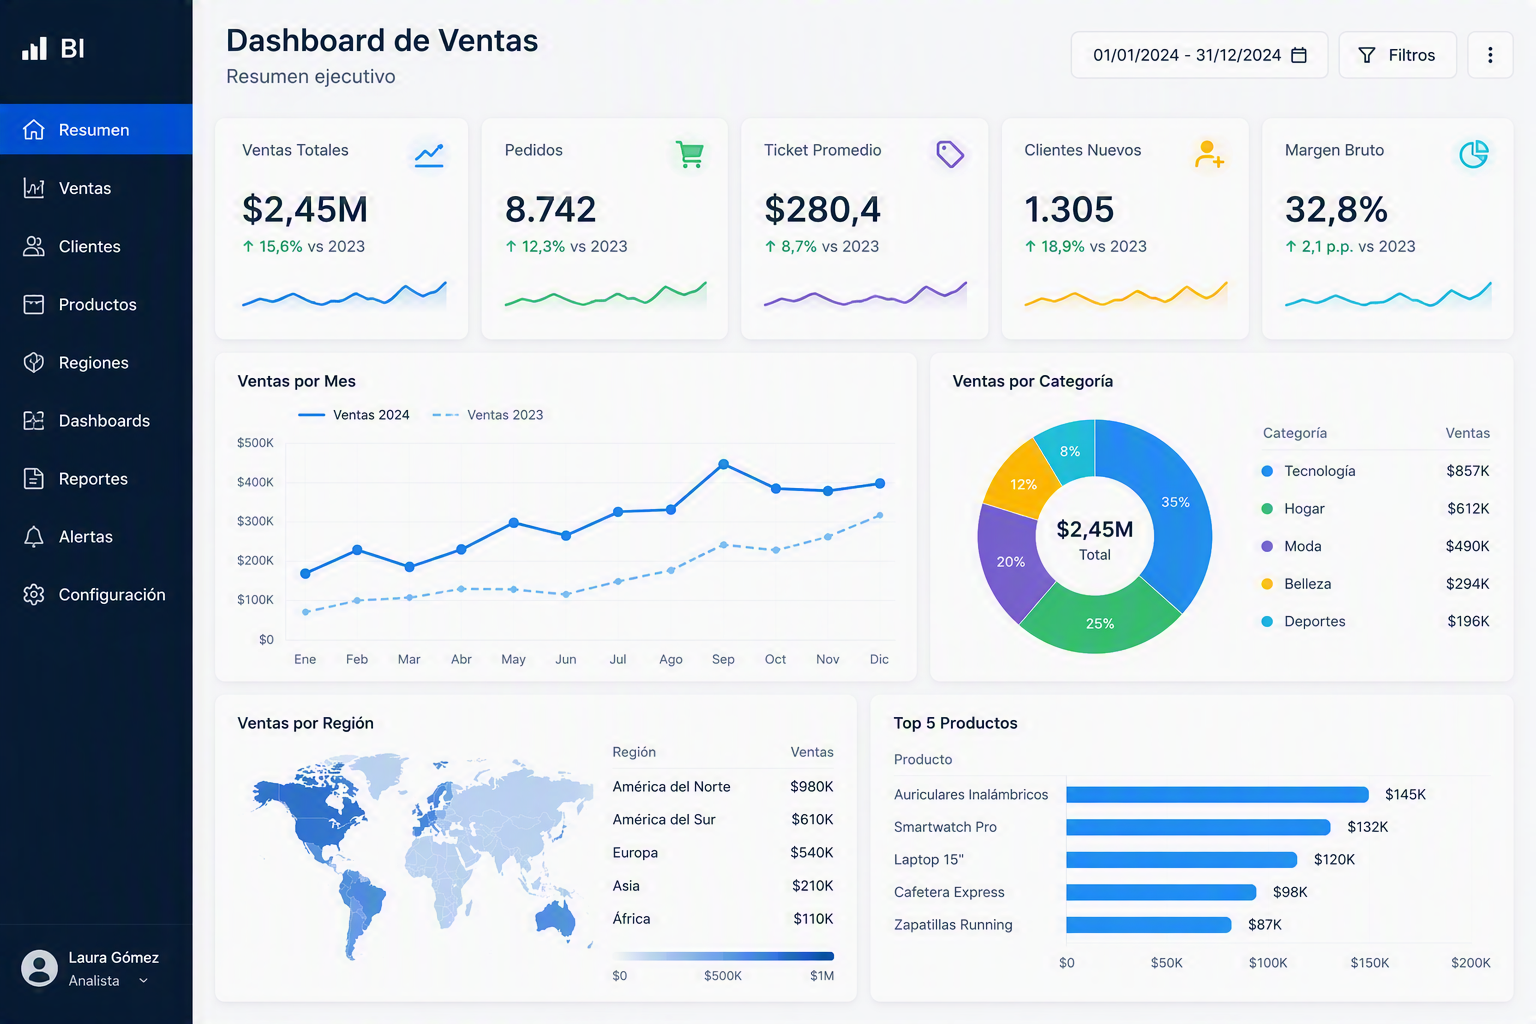Select the Tecnología blue legend dot

click(1267, 471)
